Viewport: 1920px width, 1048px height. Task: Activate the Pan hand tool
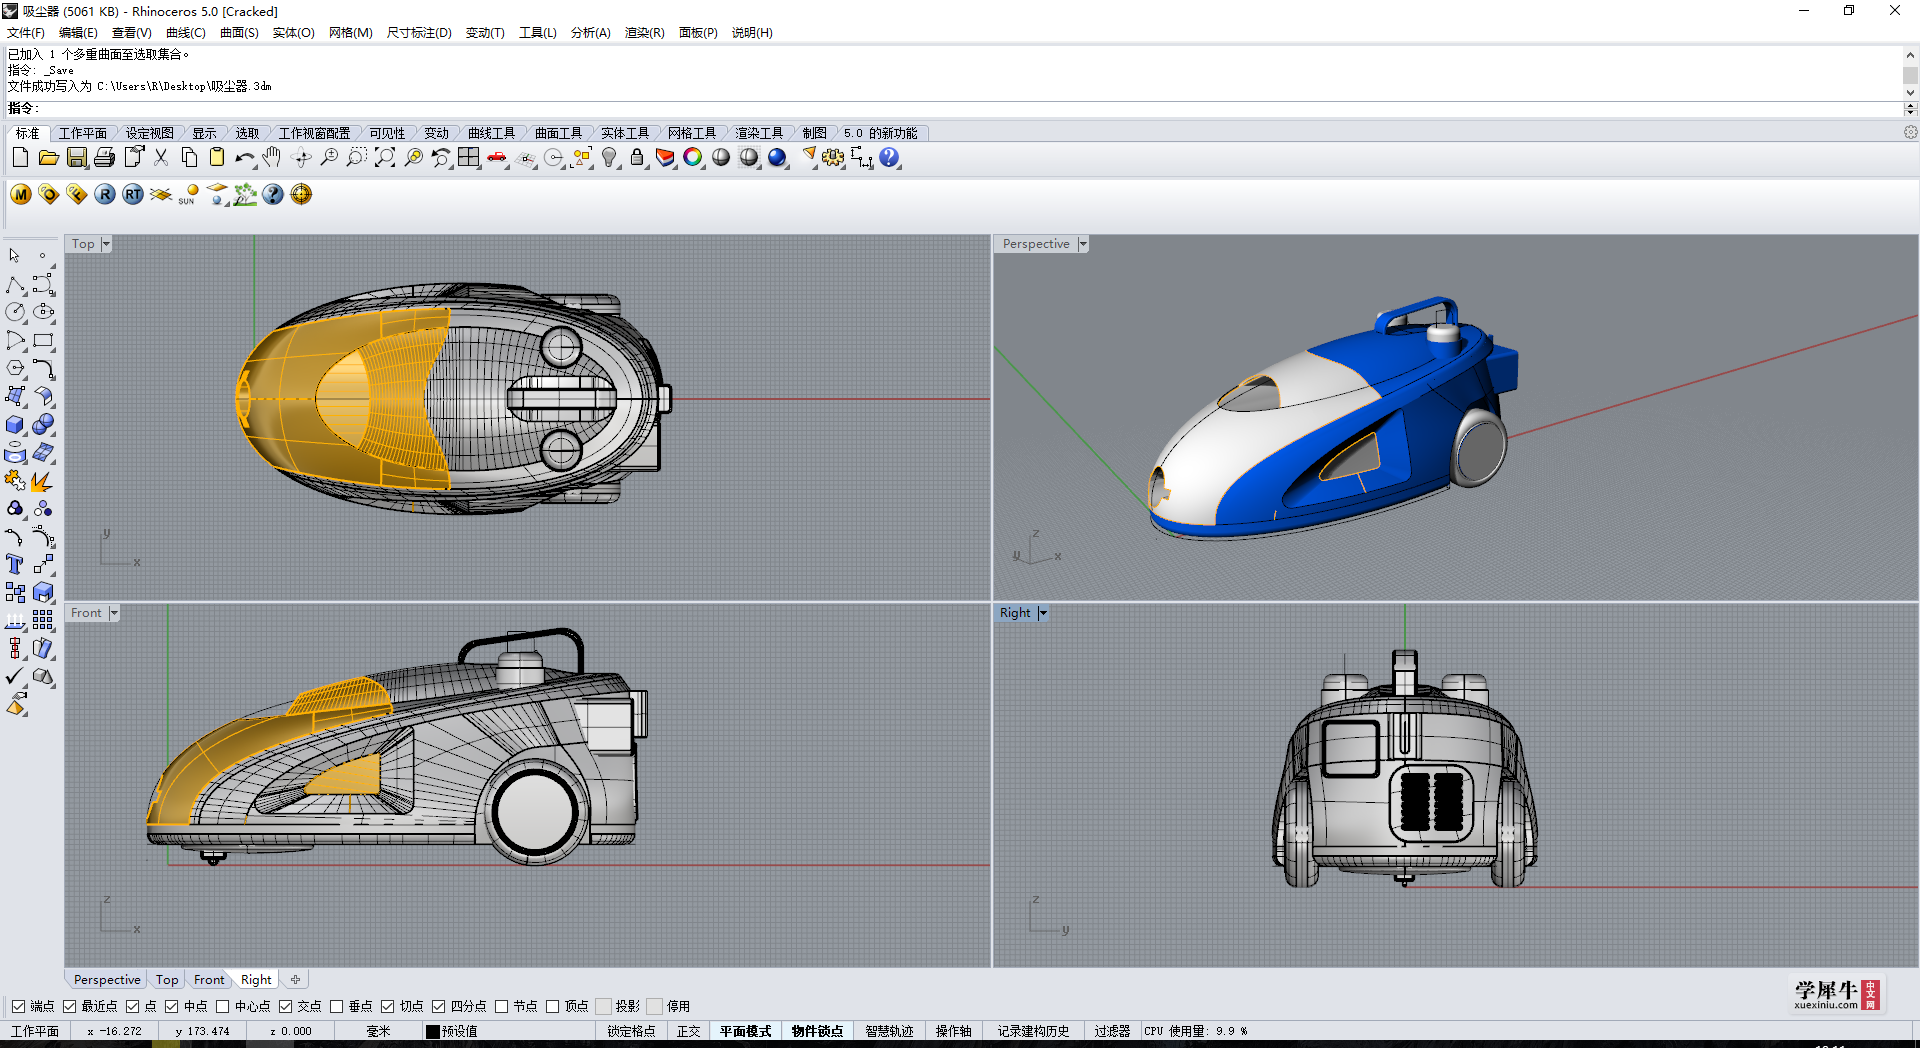(x=272, y=157)
